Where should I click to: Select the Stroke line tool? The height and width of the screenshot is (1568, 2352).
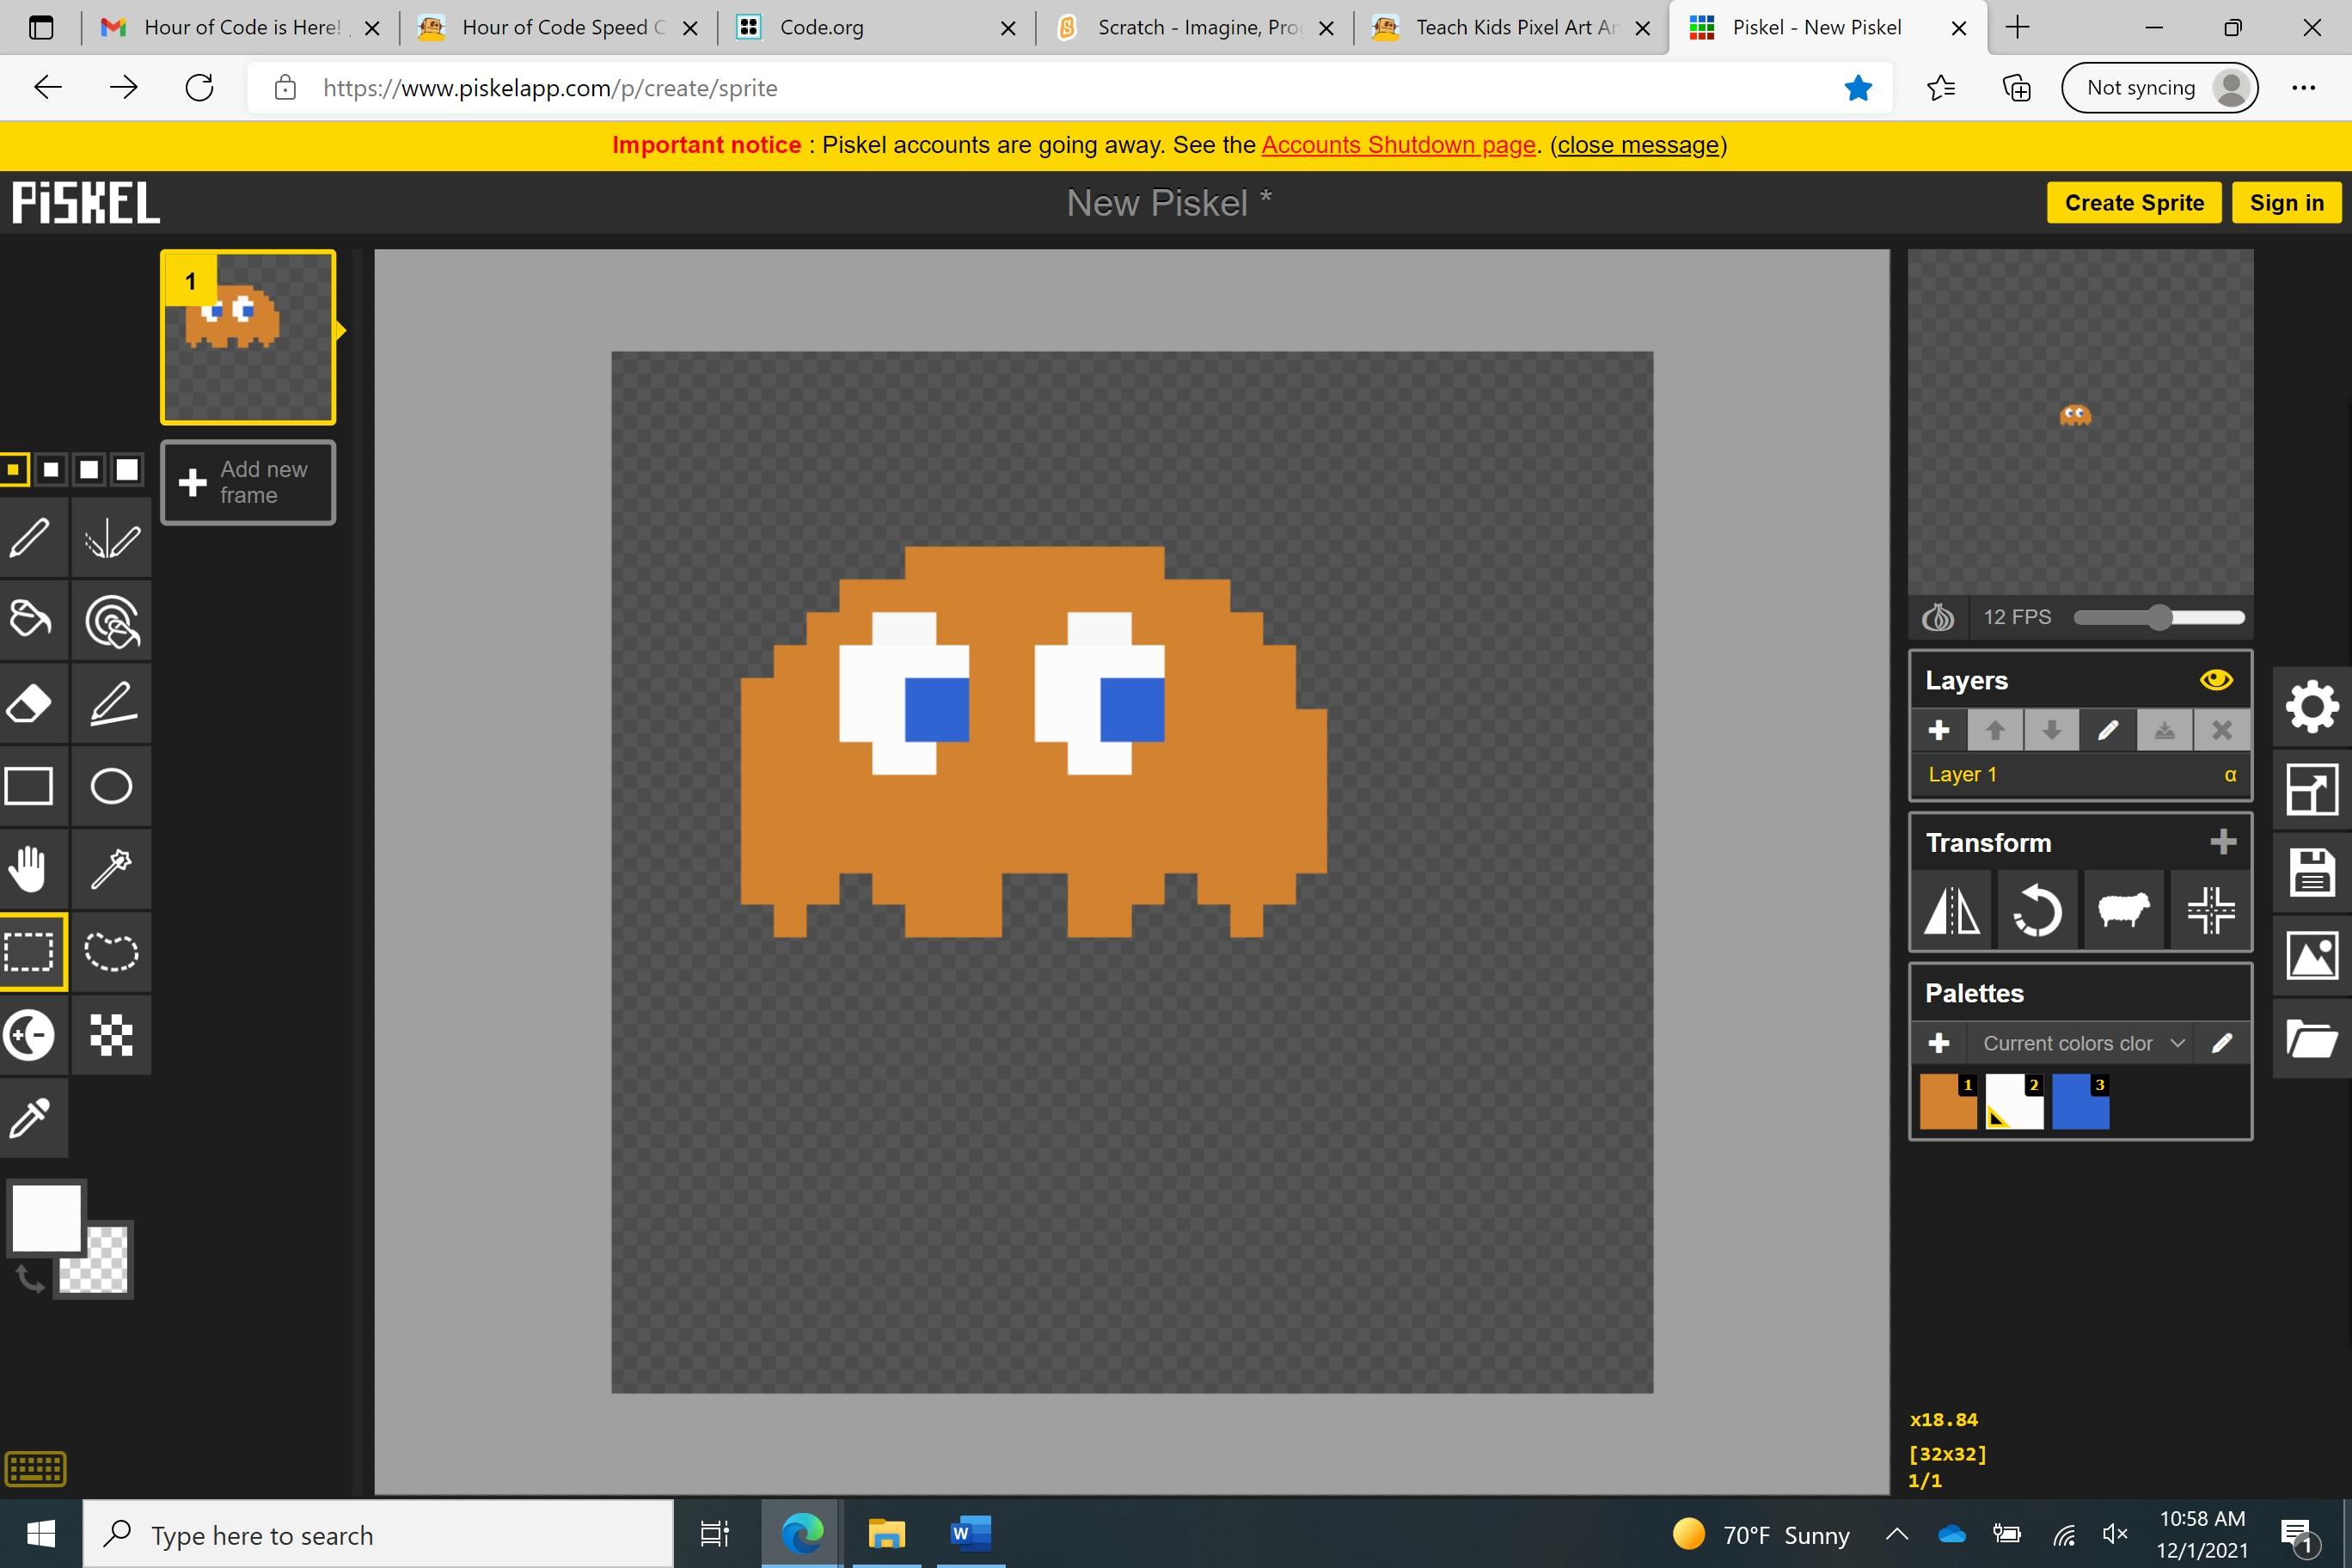[111, 703]
